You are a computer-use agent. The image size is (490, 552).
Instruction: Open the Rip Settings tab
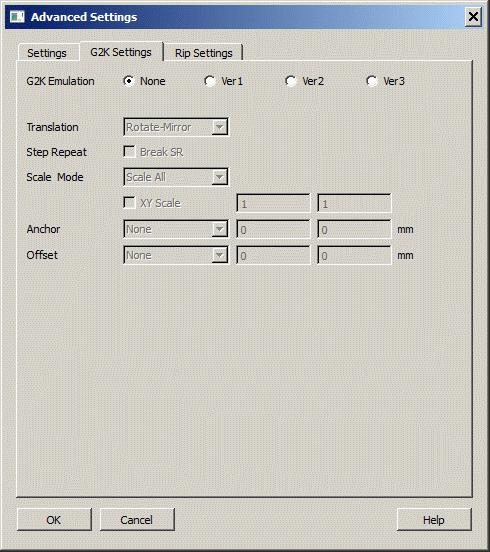point(203,53)
